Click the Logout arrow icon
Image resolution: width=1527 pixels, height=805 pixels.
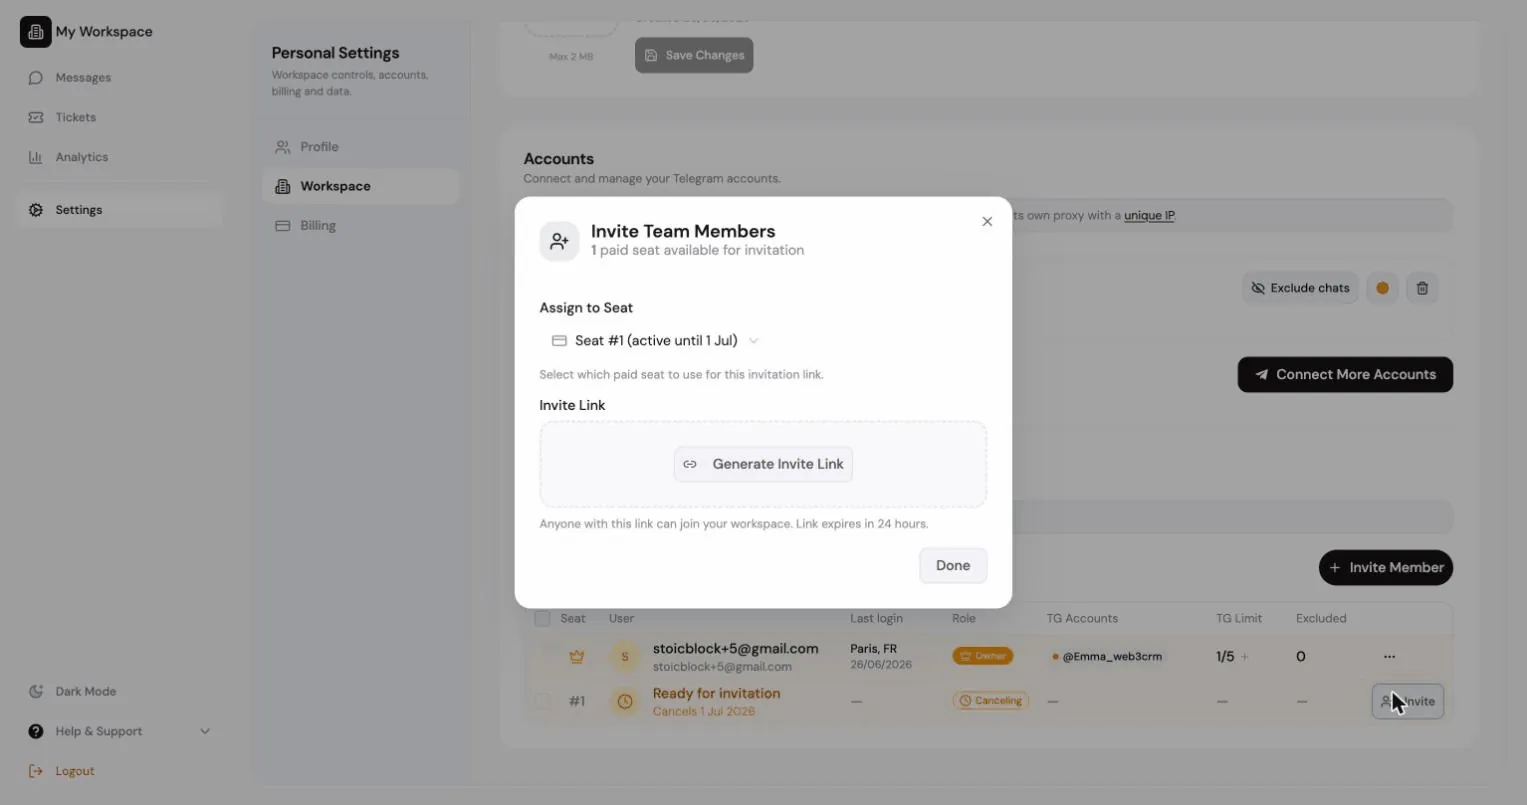click(x=36, y=771)
